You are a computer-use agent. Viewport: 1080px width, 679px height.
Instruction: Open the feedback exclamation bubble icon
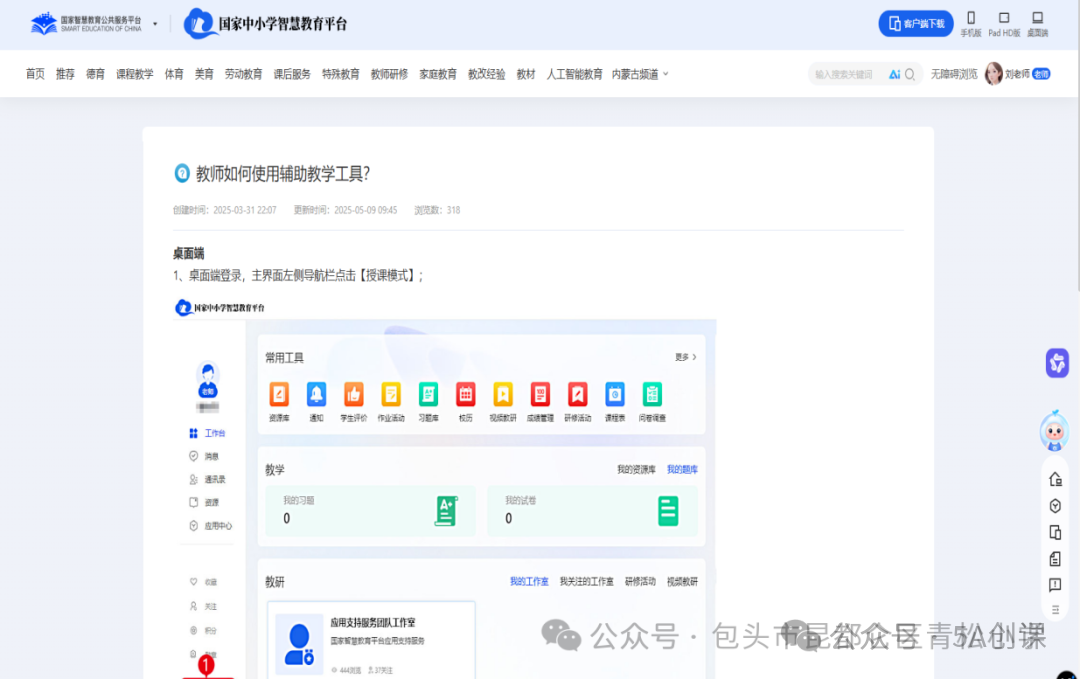pos(1055,585)
